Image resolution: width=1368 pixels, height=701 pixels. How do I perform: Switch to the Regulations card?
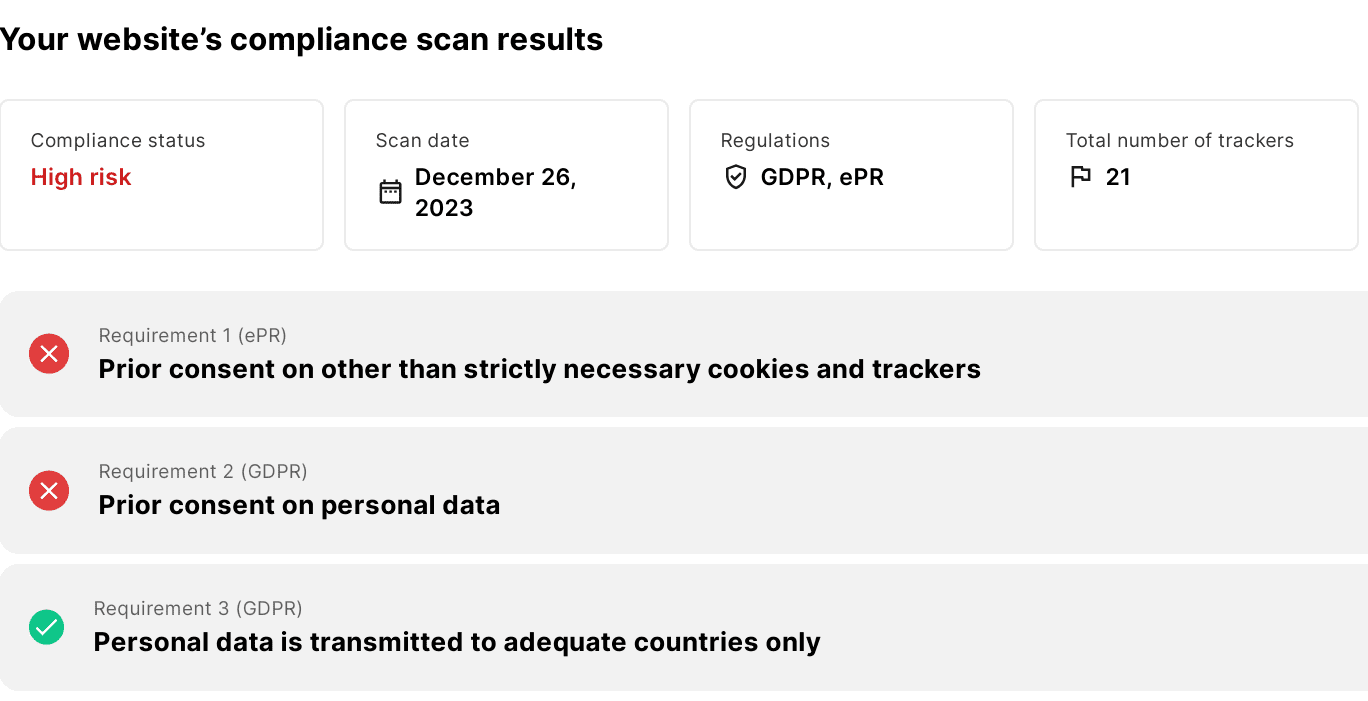coord(851,174)
